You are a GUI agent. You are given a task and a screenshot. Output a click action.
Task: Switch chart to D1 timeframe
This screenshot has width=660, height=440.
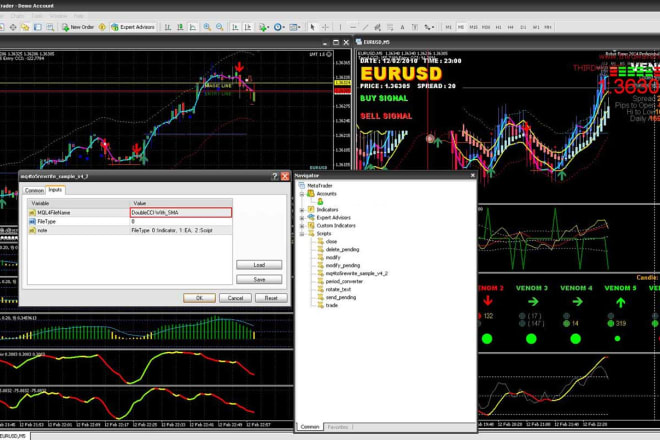click(x=523, y=27)
